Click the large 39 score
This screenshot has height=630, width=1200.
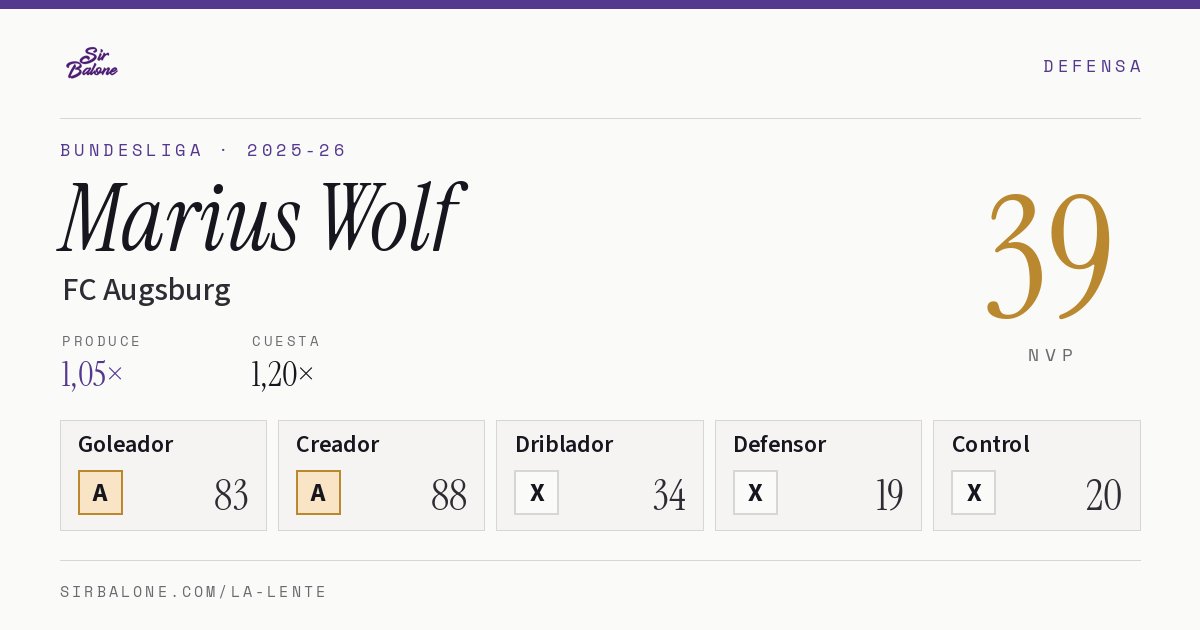click(1050, 256)
